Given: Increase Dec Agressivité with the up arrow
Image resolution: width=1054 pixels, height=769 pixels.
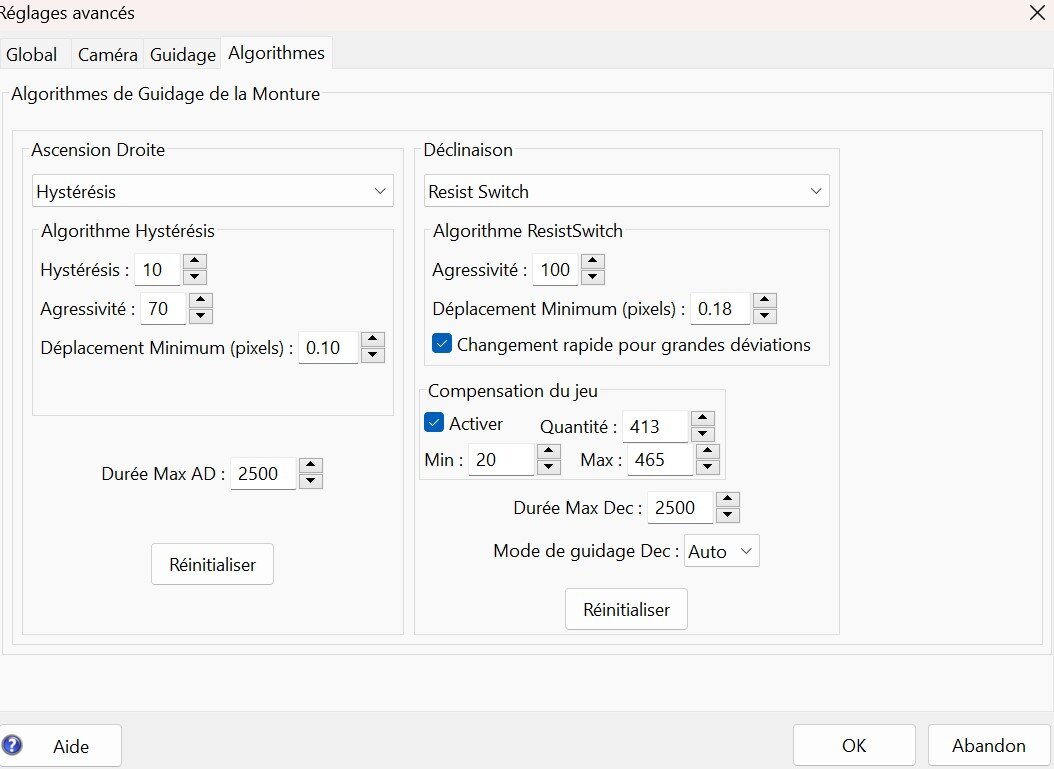Looking at the screenshot, I should (592, 262).
